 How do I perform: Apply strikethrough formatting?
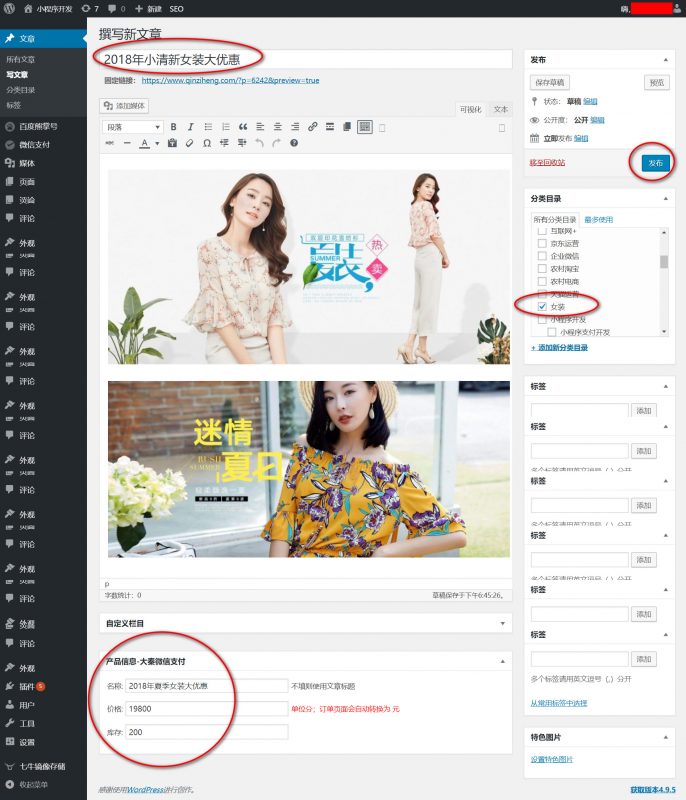pyautogui.click(x=110, y=143)
